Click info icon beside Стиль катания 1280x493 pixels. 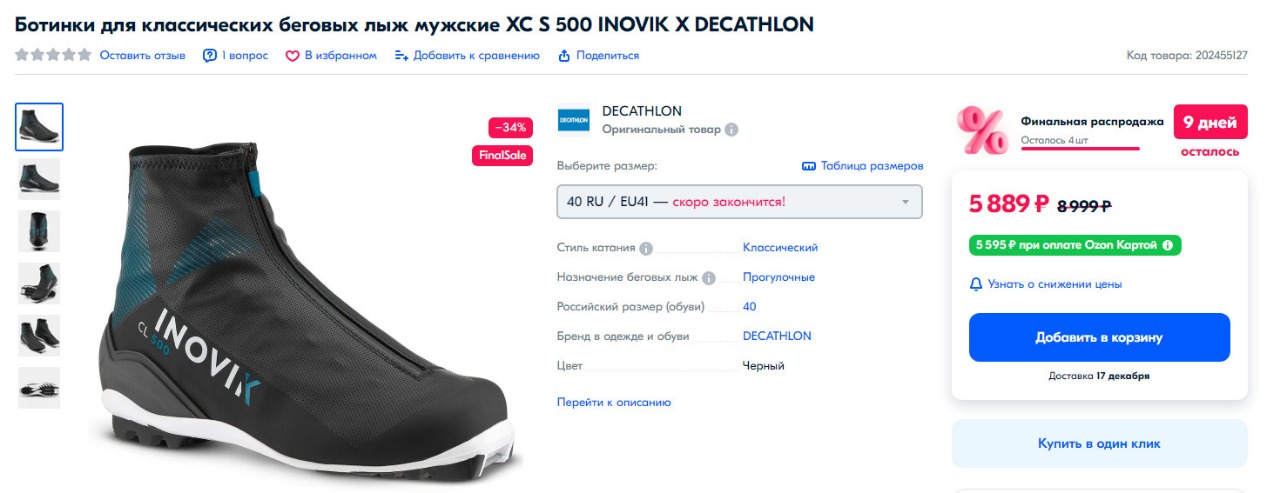[x=646, y=248]
